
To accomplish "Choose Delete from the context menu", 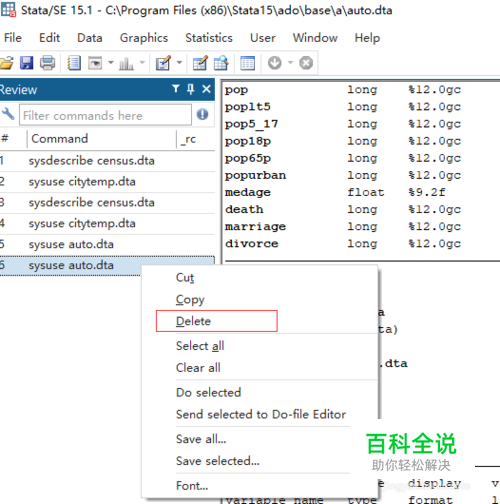I will pyautogui.click(x=260, y=321).
